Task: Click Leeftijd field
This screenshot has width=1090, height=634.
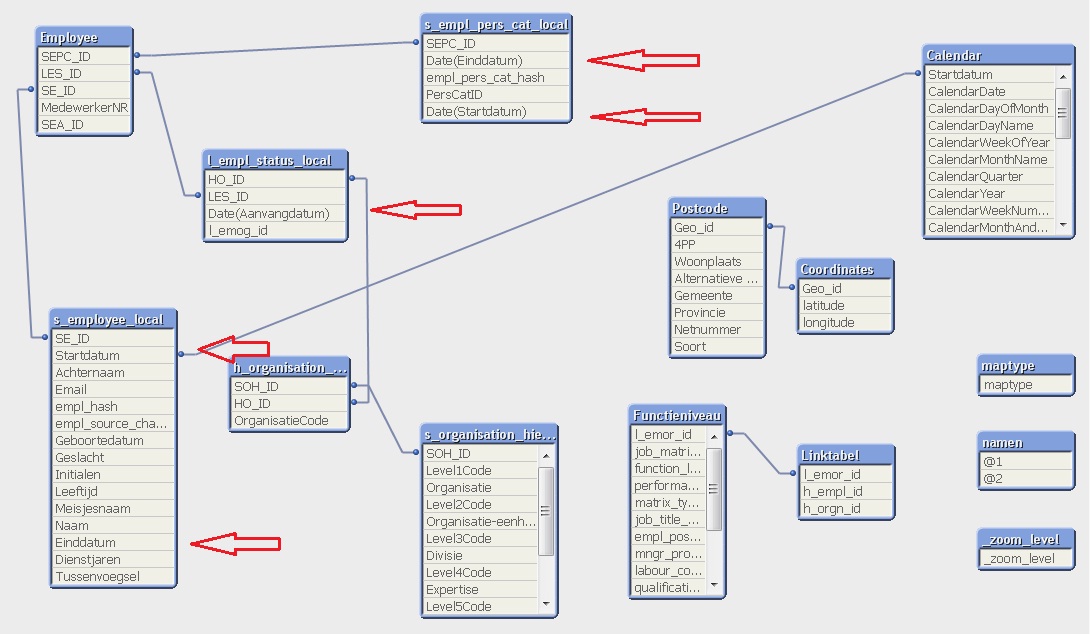Action: coord(113,491)
